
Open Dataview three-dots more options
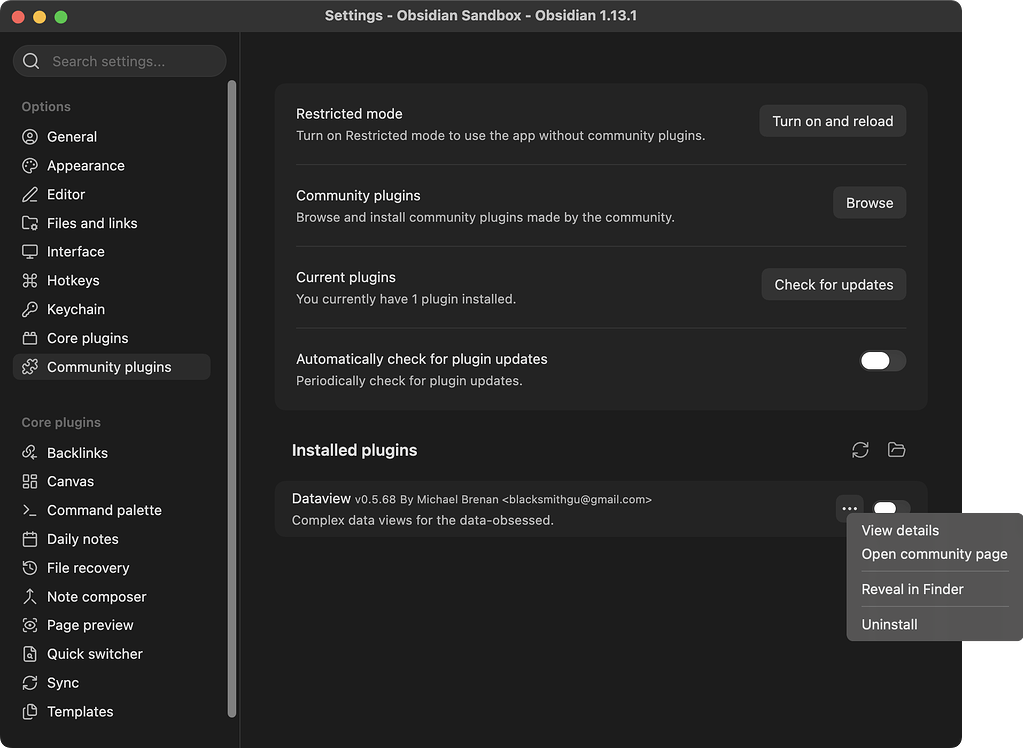[849, 508]
